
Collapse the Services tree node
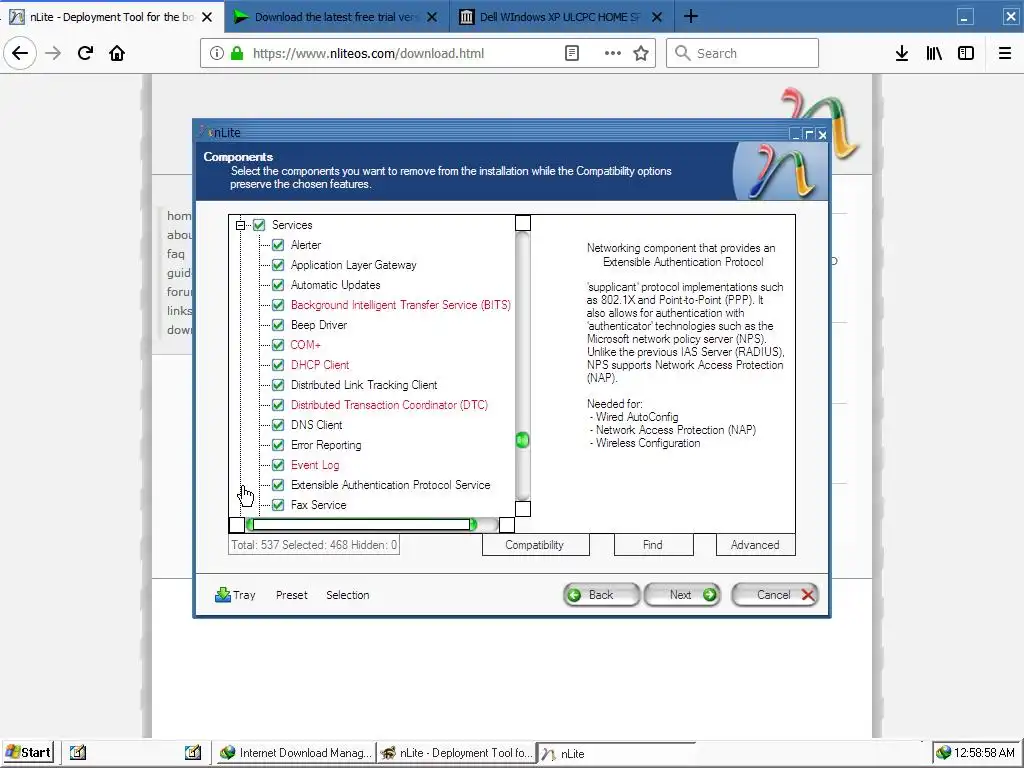click(x=240, y=225)
